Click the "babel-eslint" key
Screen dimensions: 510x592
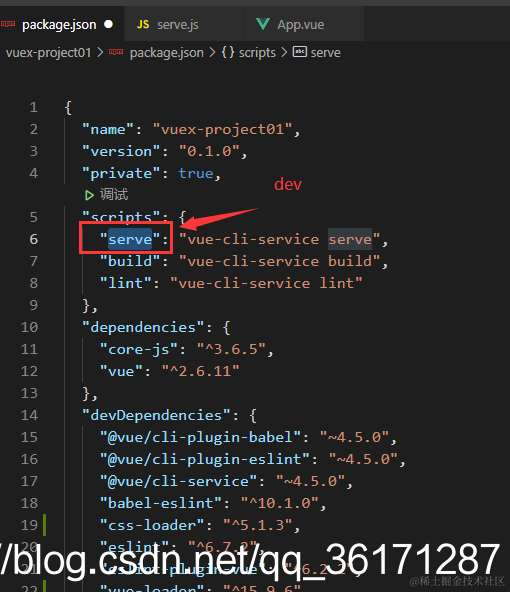click(x=161, y=503)
